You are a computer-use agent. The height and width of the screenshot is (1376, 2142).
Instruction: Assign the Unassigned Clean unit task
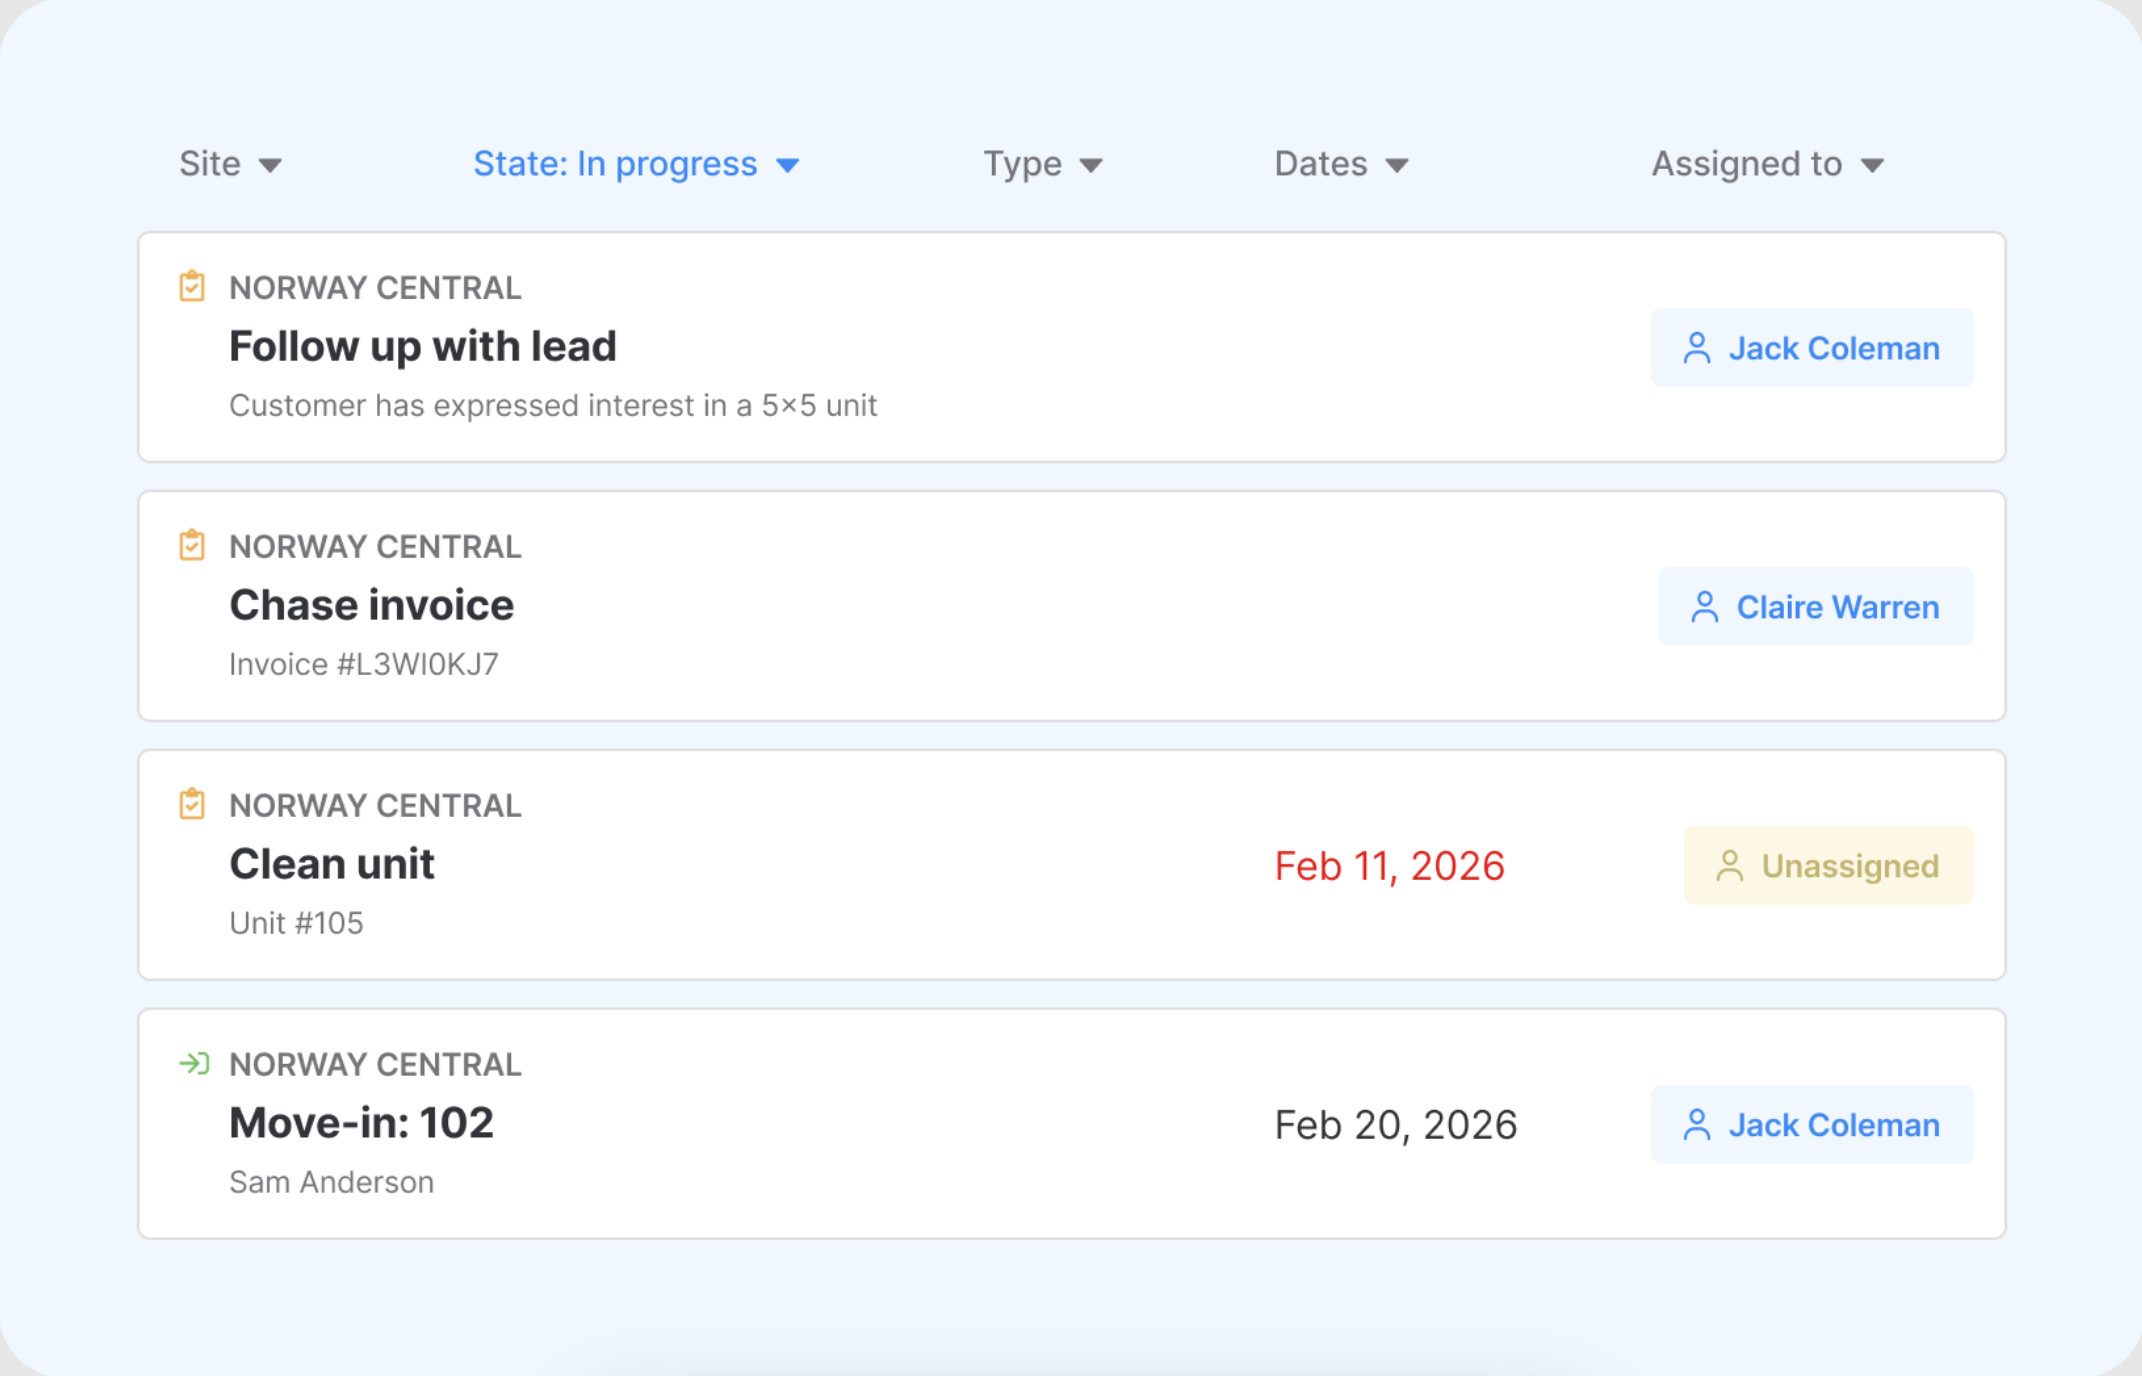[1828, 865]
